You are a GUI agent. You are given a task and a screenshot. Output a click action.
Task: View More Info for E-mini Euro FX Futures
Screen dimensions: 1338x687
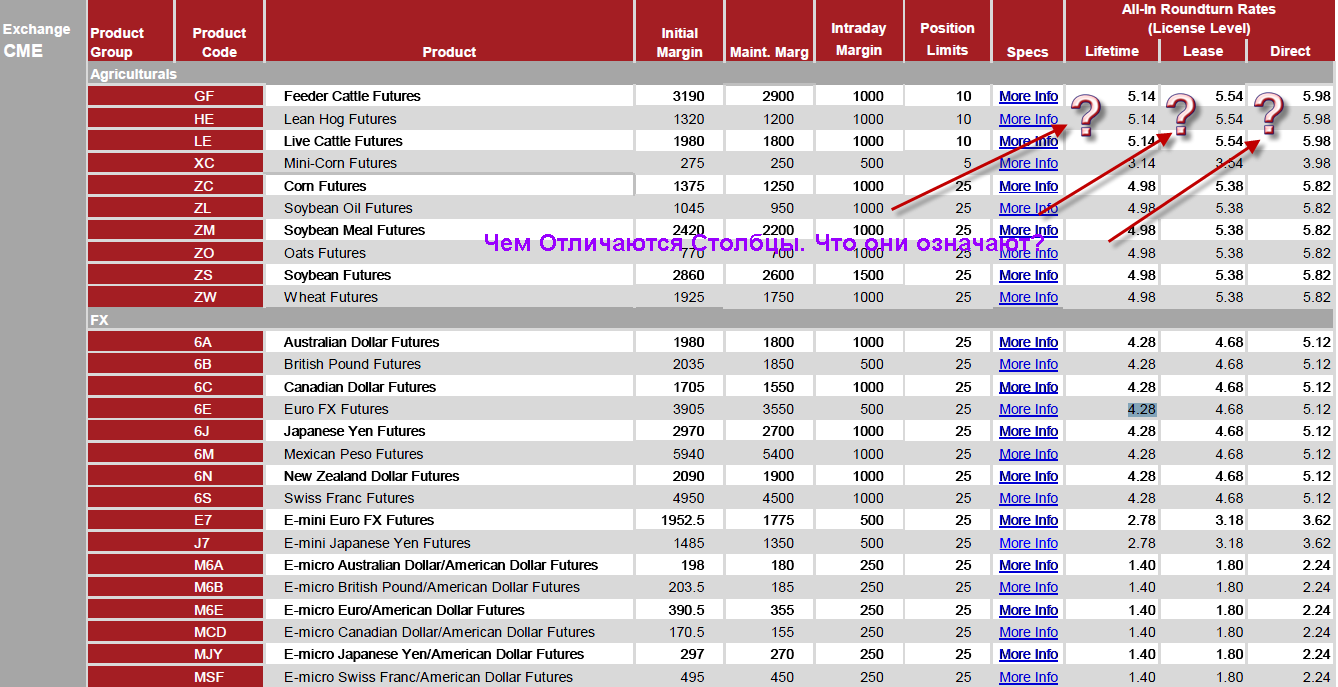pos(1028,520)
